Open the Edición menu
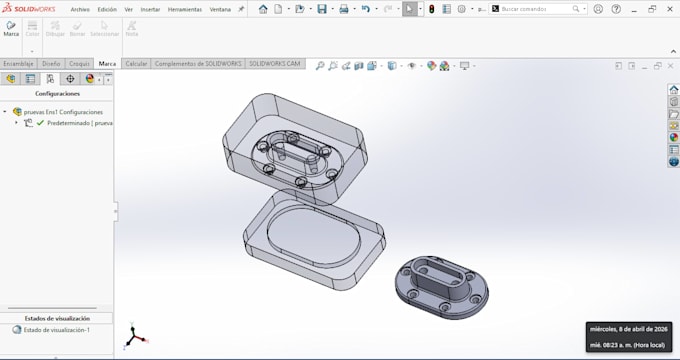Viewport: 680px width, 360px height. (x=107, y=9)
